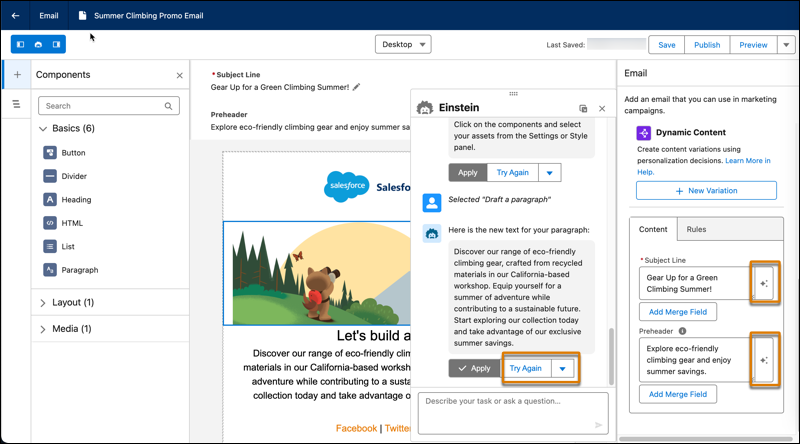Click the small Einstein response avatar
Screen dimensions: 800x444
432,234
